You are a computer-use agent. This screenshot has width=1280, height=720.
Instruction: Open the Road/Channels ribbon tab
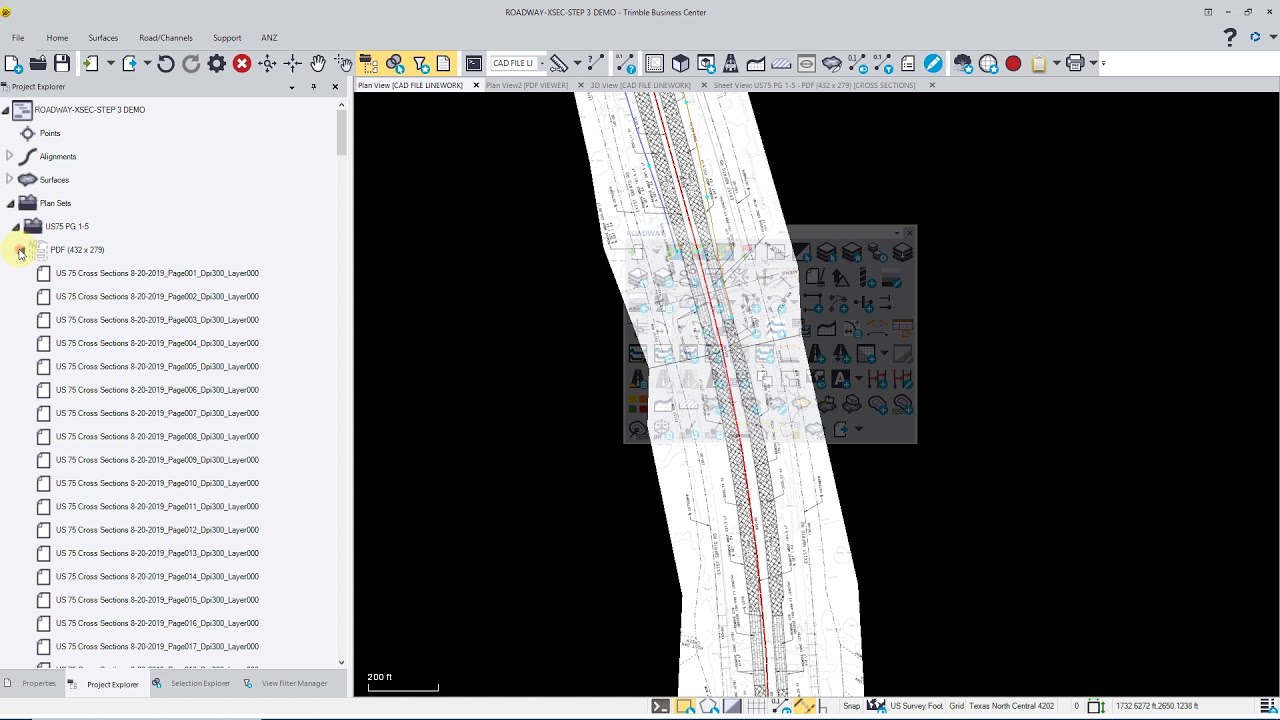(166, 38)
